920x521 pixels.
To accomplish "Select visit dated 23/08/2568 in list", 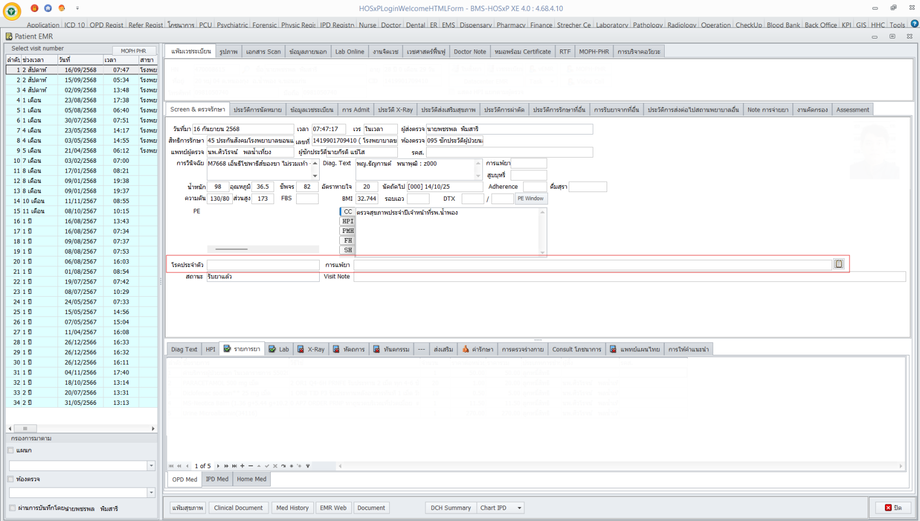I will tap(82, 100).
